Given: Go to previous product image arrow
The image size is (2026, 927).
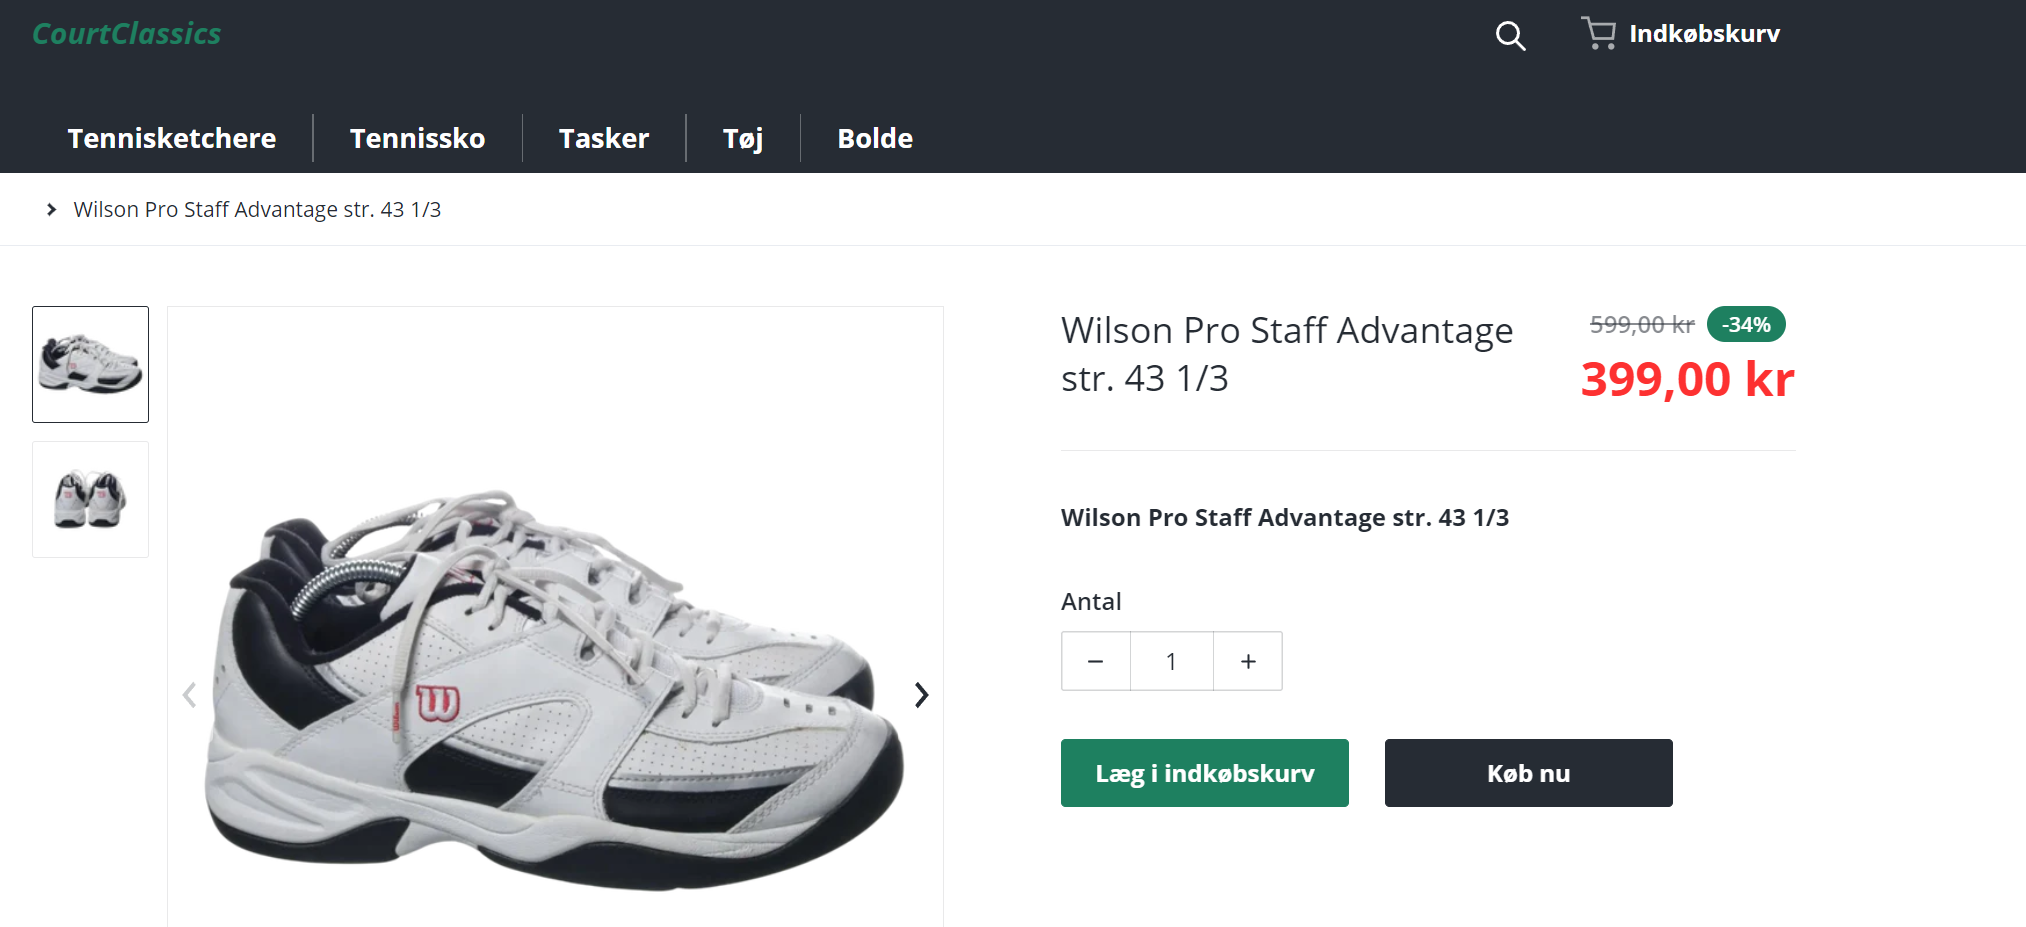Looking at the screenshot, I should click(189, 695).
